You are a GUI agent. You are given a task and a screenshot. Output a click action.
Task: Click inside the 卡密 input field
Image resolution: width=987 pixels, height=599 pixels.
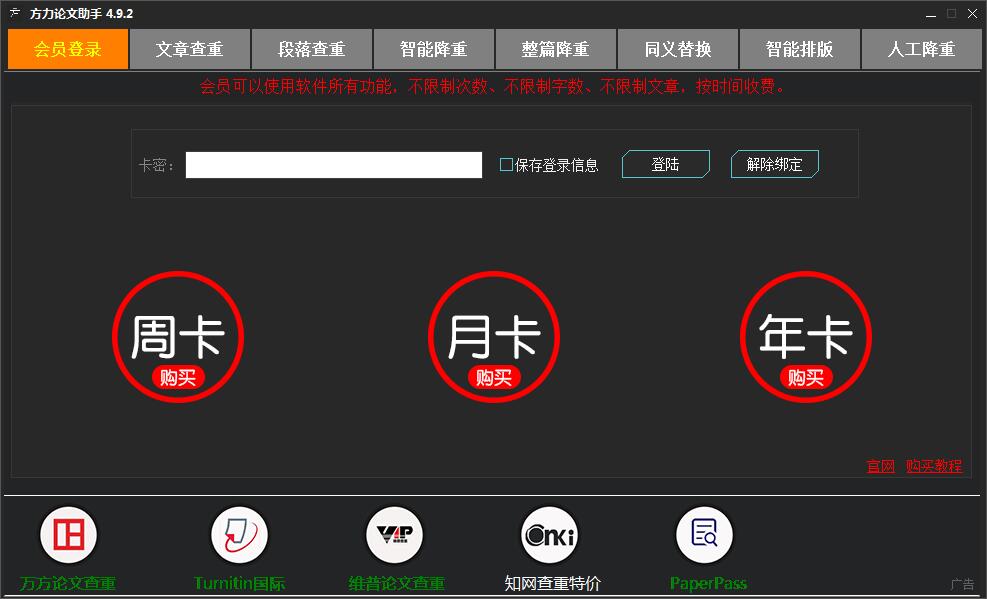tap(334, 165)
